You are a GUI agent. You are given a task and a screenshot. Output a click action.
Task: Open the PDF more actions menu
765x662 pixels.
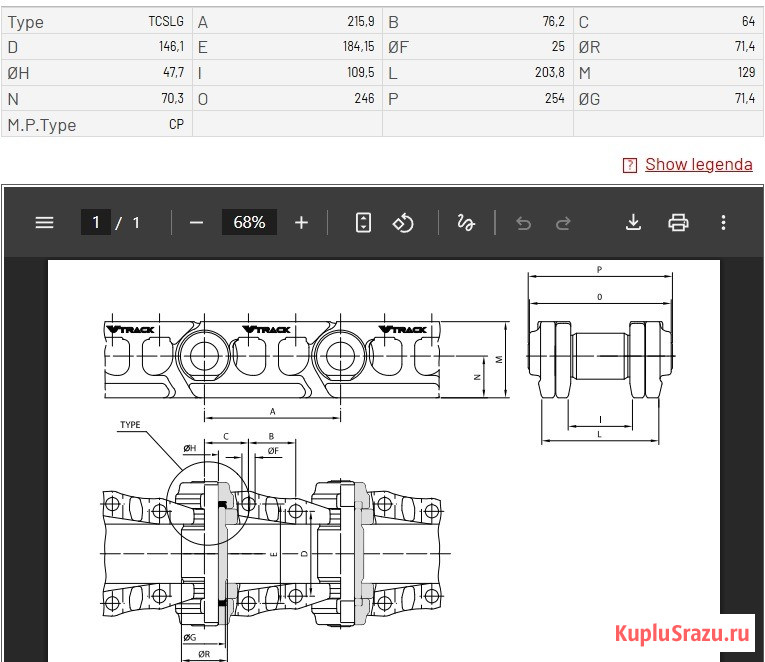tap(724, 222)
